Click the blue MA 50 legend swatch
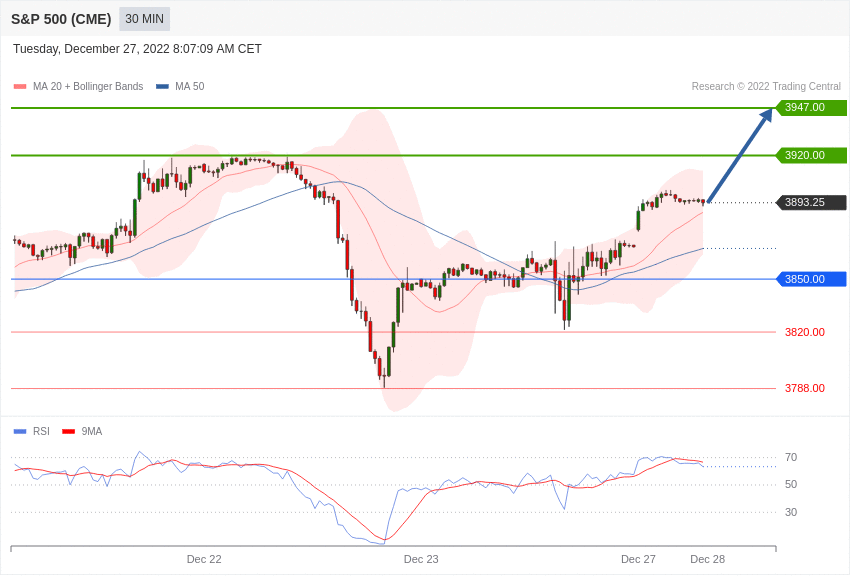 pyautogui.click(x=162, y=87)
